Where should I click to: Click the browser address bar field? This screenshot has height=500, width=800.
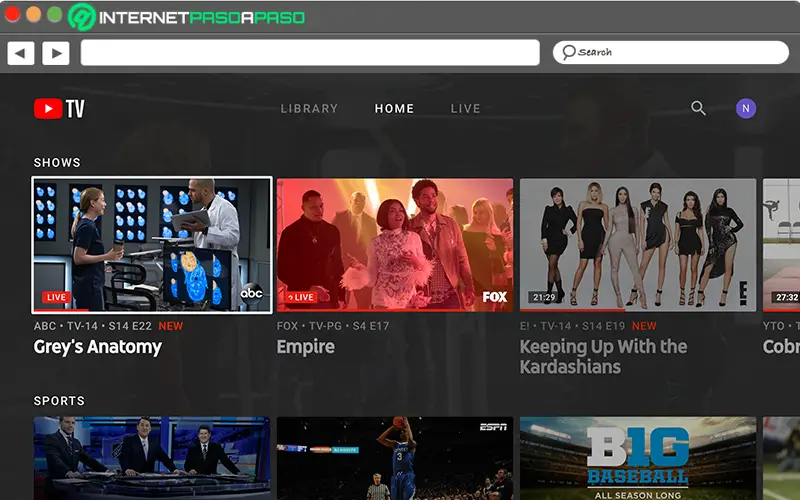click(310, 53)
